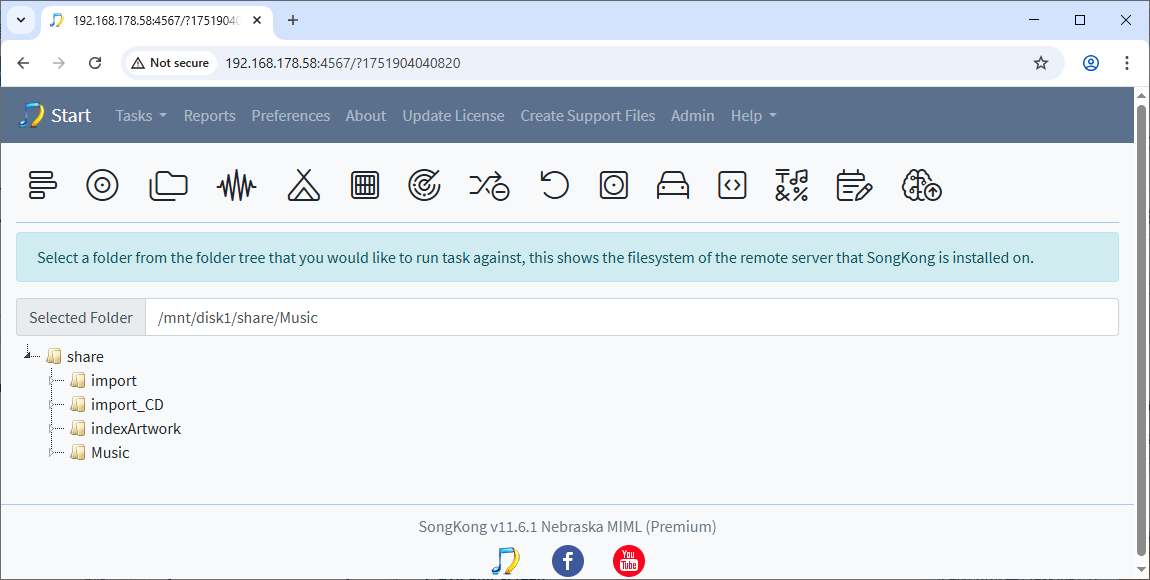Click the SongKong music note logo in navbar
The height and width of the screenshot is (580, 1150).
32,115
